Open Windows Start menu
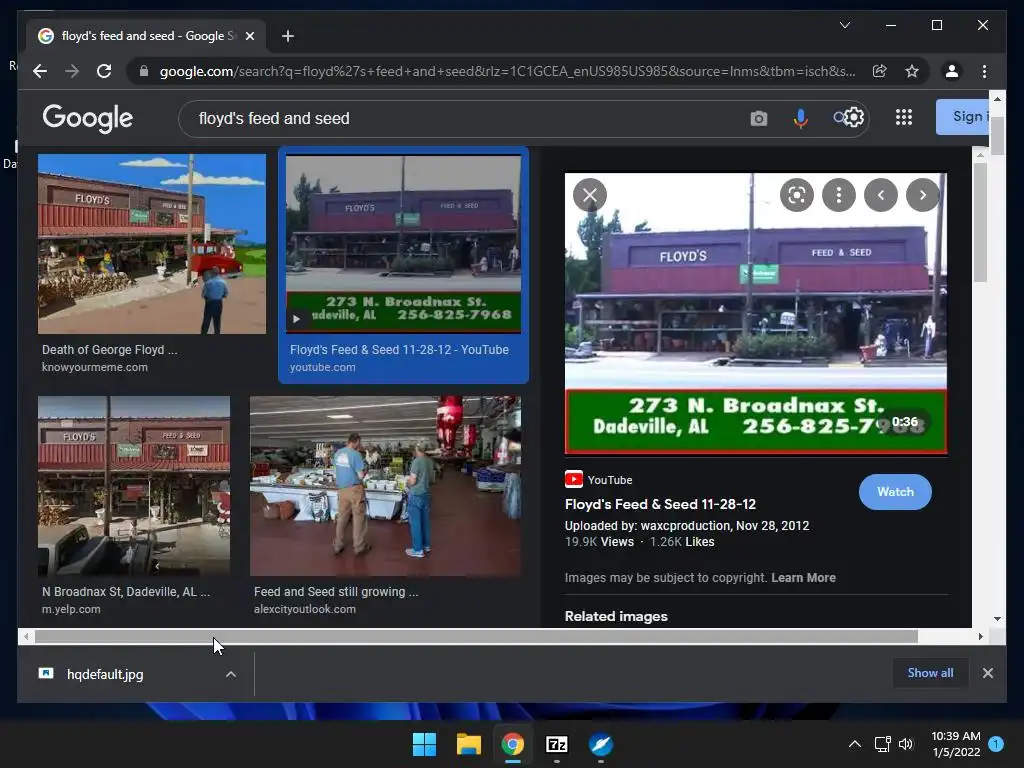 tap(424, 744)
